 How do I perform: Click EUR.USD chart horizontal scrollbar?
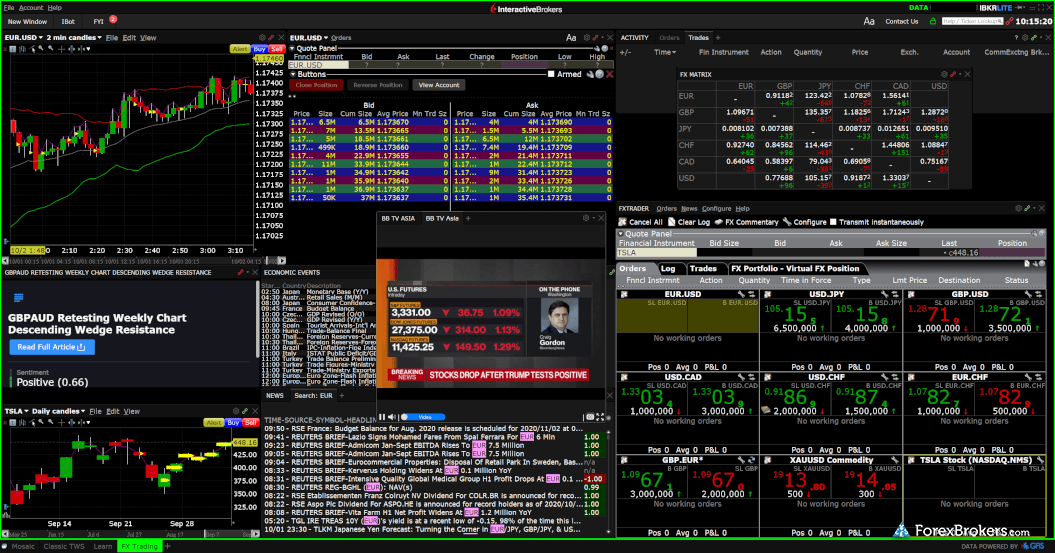tap(142, 260)
